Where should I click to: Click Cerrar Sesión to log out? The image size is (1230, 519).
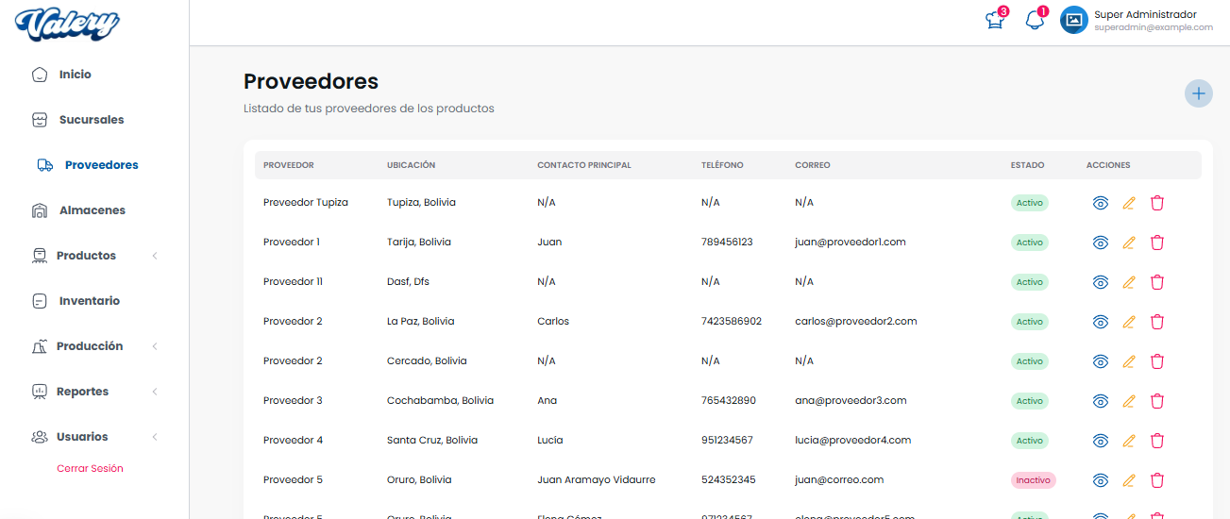[x=90, y=468]
